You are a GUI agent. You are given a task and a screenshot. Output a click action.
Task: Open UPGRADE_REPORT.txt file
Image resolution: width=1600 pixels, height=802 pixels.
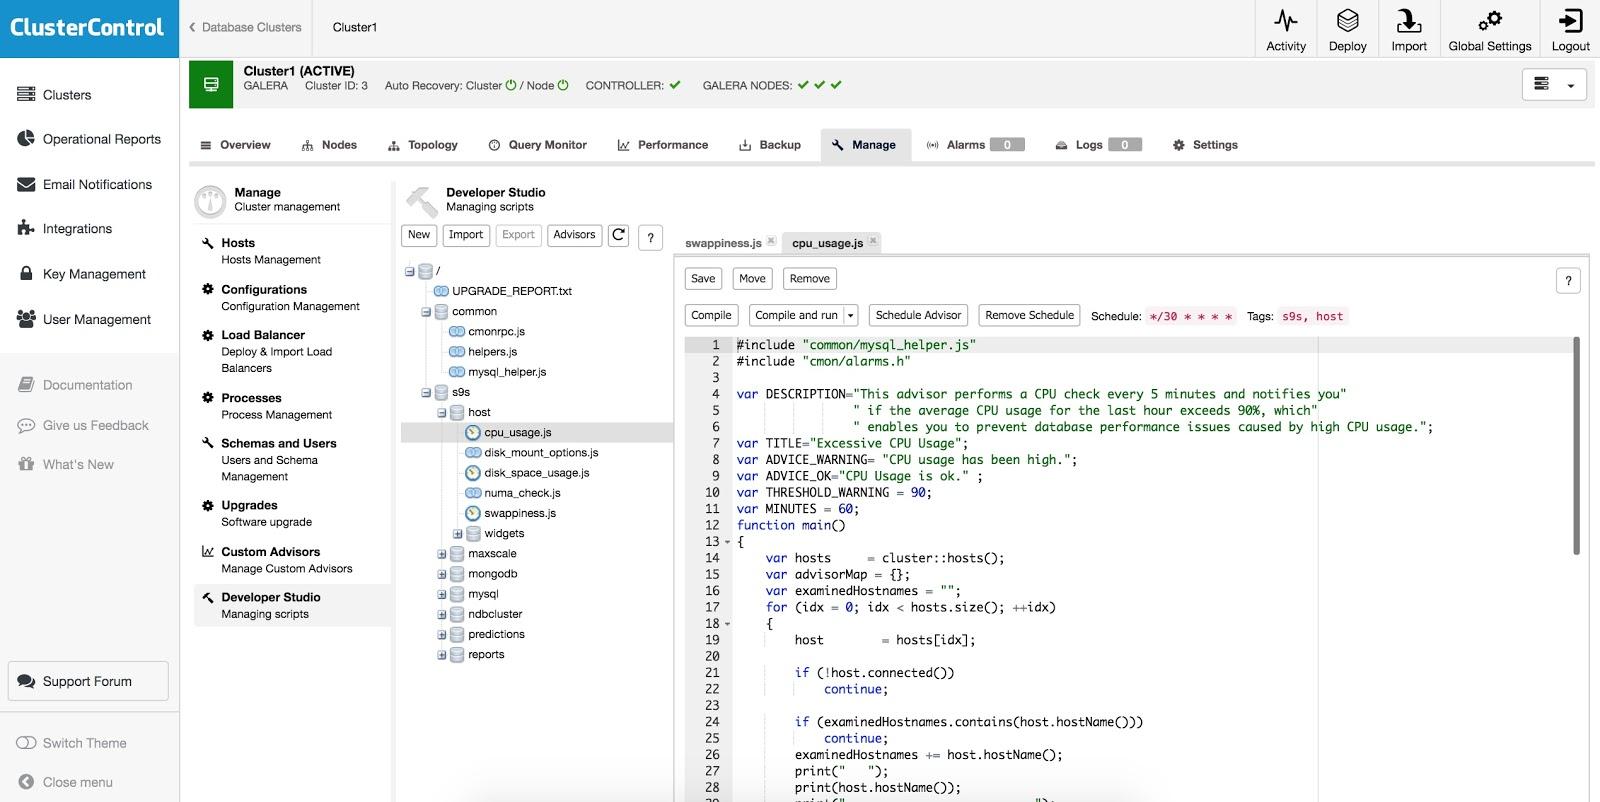tap(511, 291)
